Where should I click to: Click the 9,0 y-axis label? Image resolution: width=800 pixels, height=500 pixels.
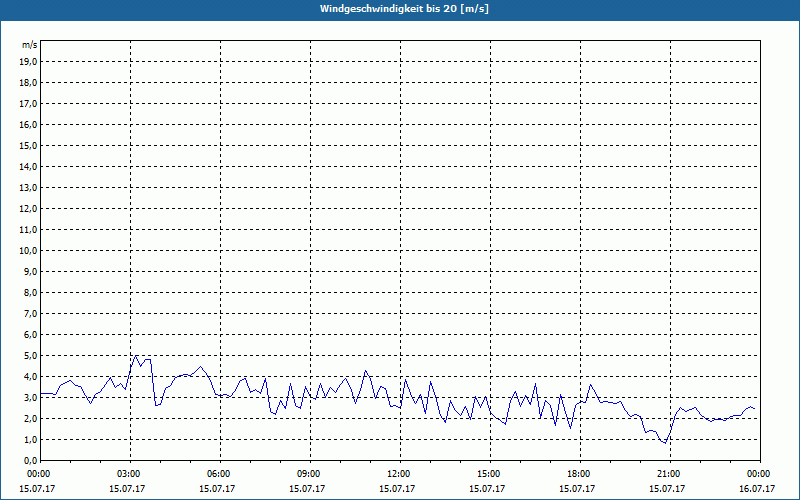coord(30,271)
